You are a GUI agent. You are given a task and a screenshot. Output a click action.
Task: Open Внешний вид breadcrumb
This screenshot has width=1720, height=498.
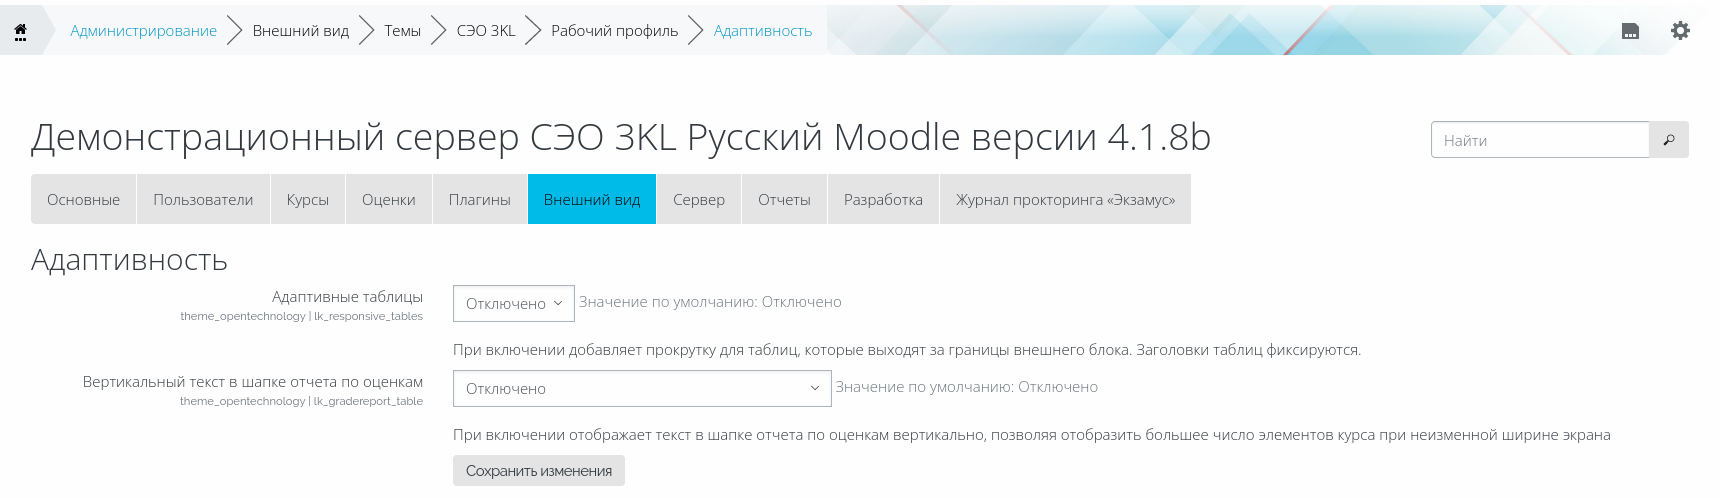(x=301, y=31)
